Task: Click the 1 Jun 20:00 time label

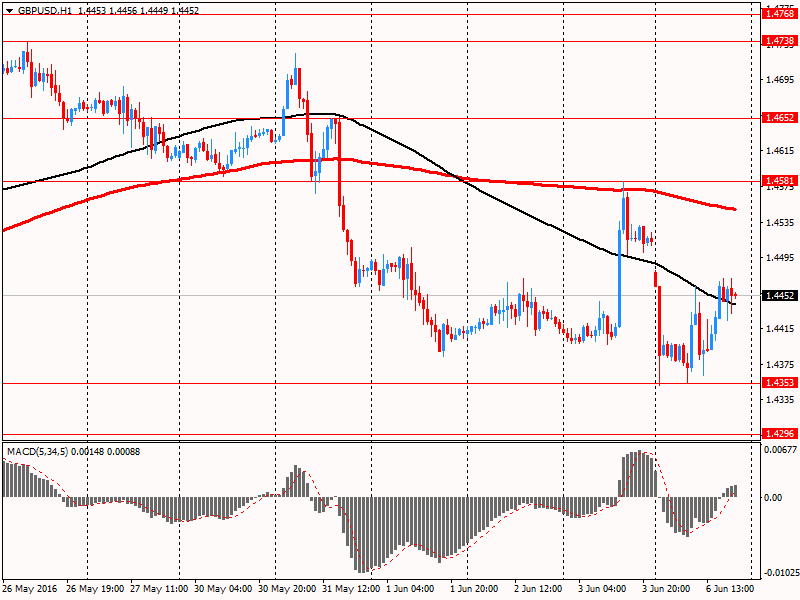Action: click(474, 589)
